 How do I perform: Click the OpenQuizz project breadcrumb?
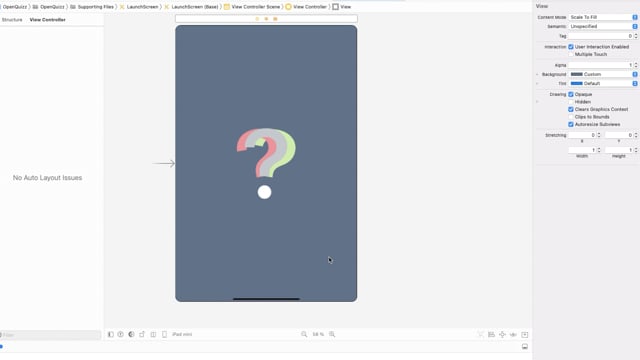14,7
